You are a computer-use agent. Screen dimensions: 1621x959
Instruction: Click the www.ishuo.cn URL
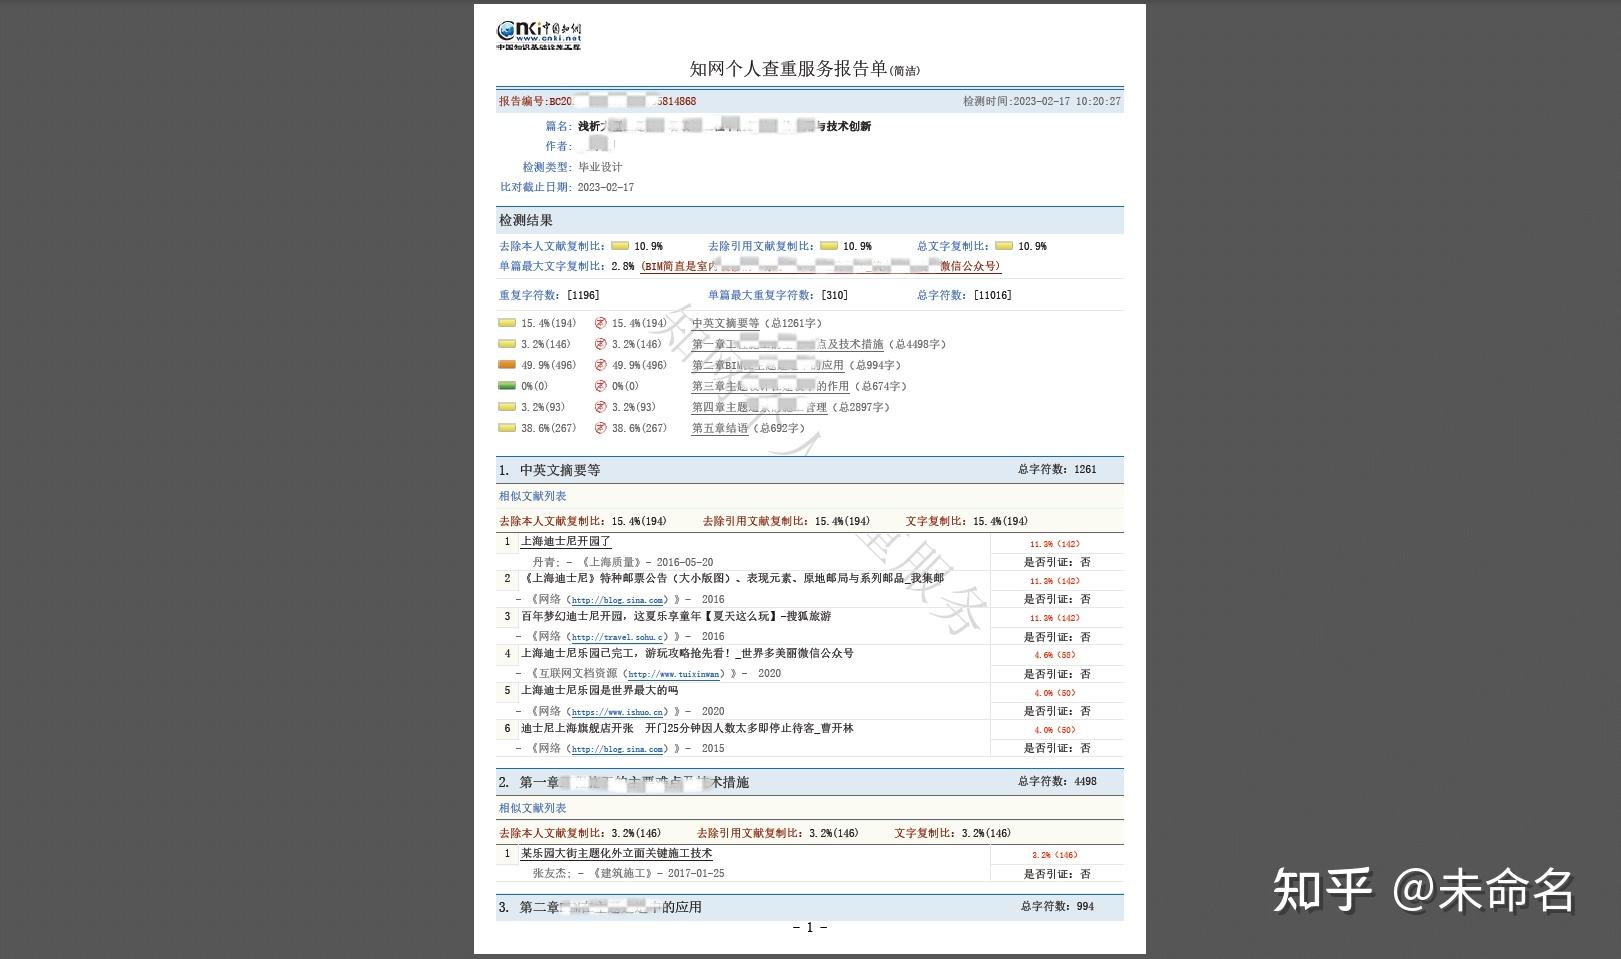pyautogui.click(x=619, y=712)
